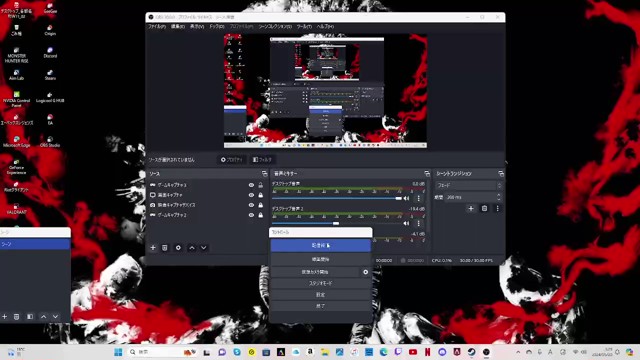Click the 録画開始 recording button
640x360 pixels.
[x=320, y=259]
